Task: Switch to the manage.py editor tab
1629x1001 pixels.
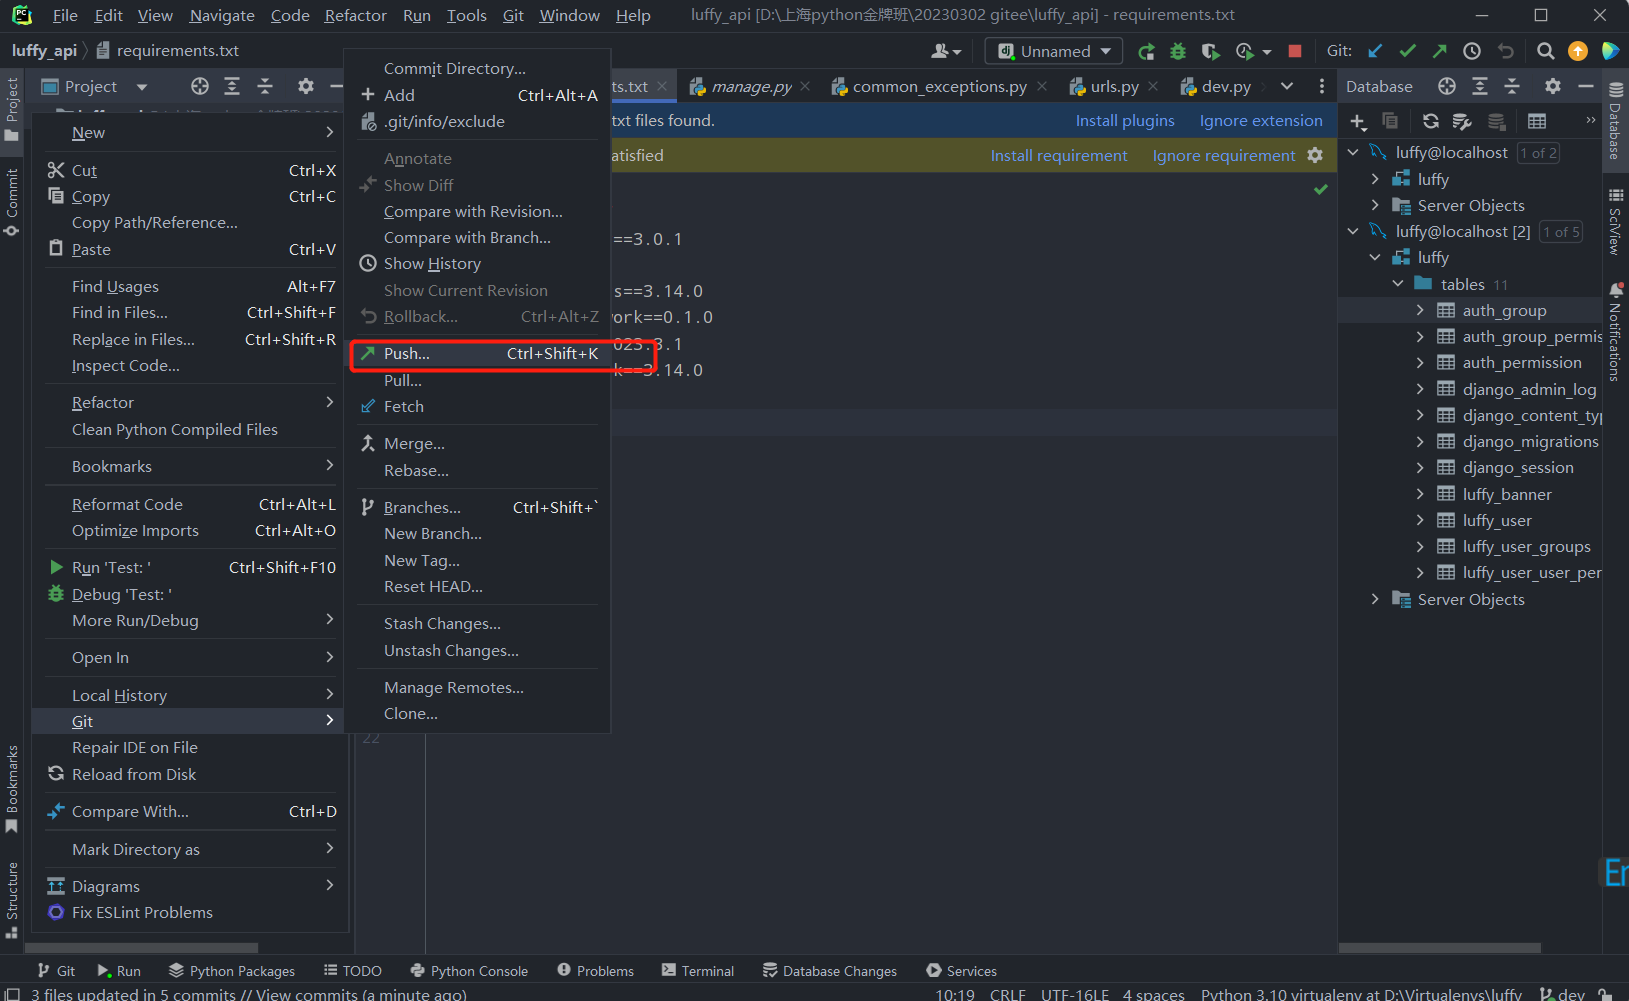Action: [751, 86]
